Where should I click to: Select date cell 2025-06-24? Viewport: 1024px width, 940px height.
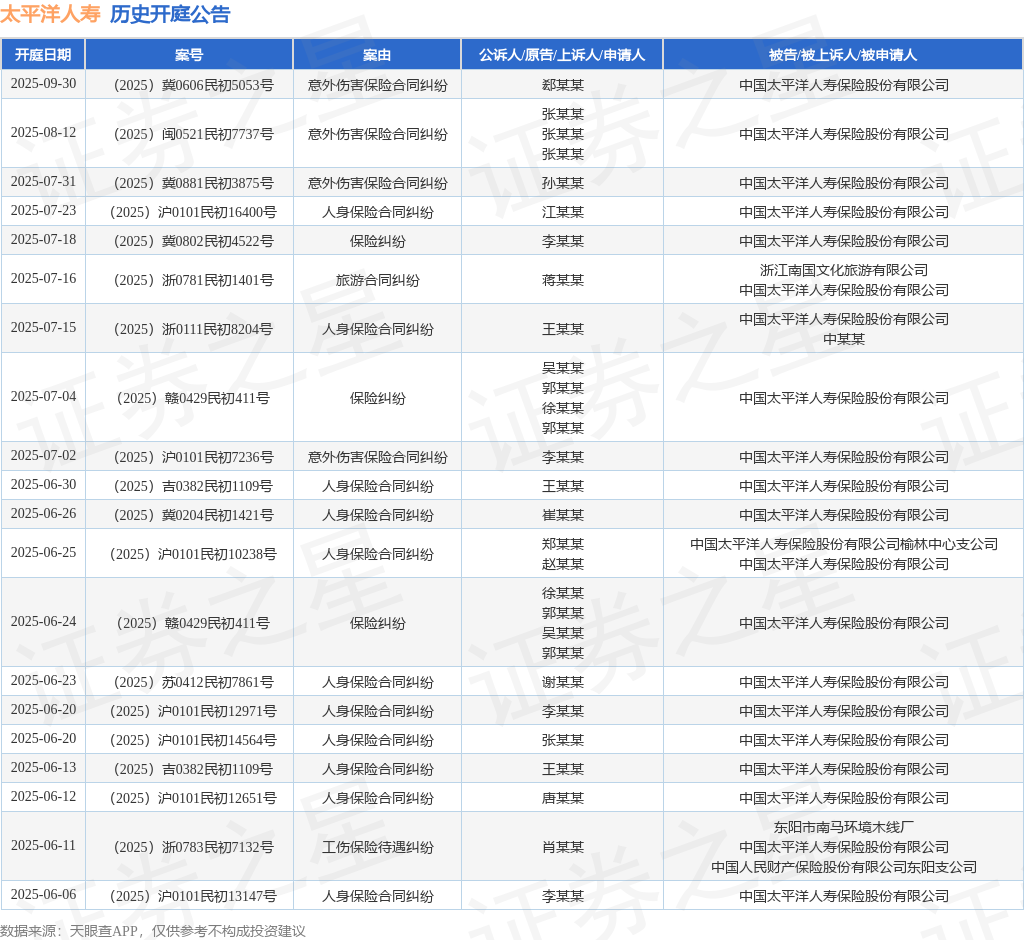(x=43, y=622)
